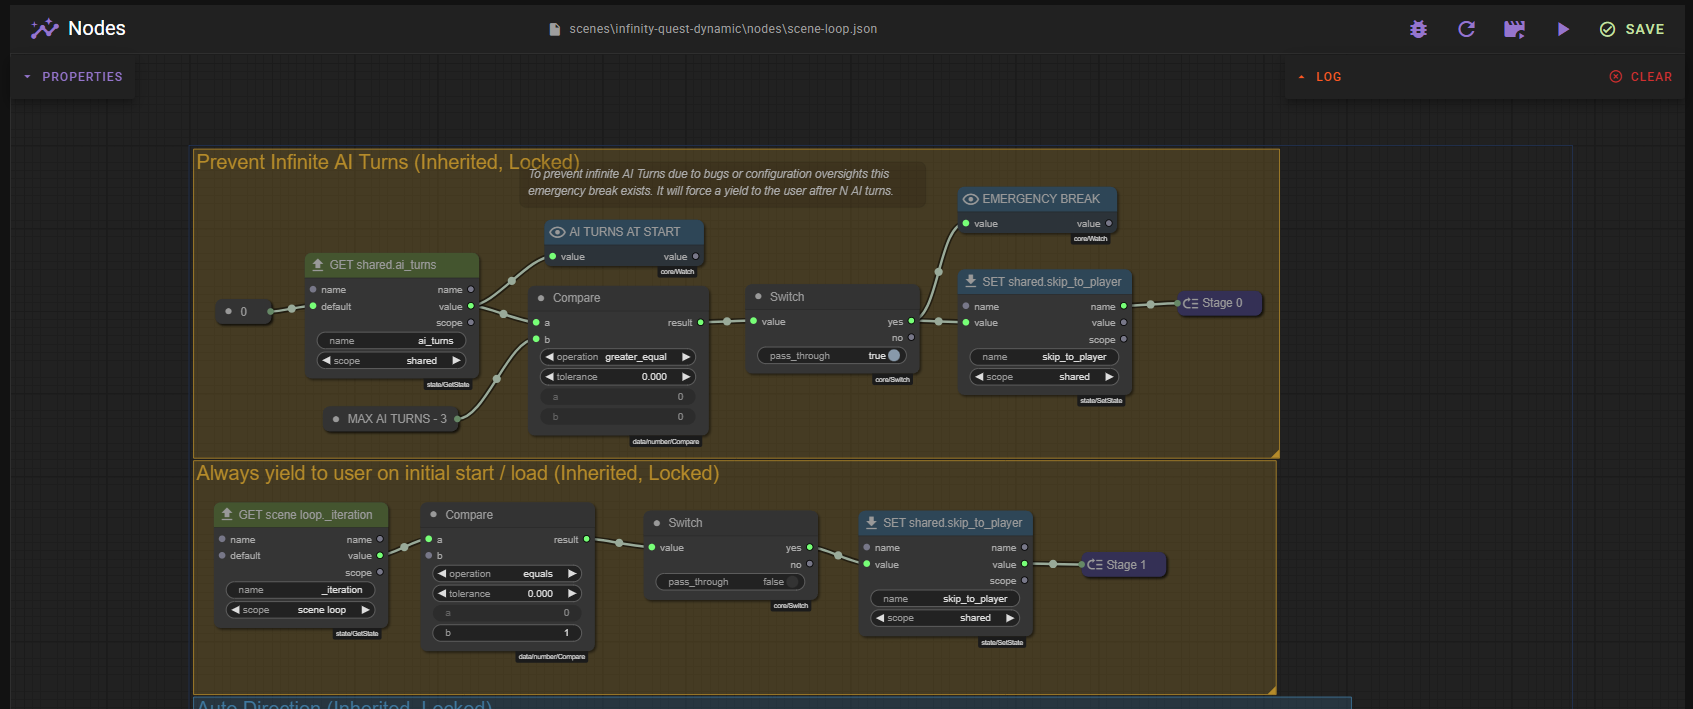The height and width of the screenshot is (709, 1693).
Task: Click collapse dot on upper Switch node
Action: pos(759,297)
